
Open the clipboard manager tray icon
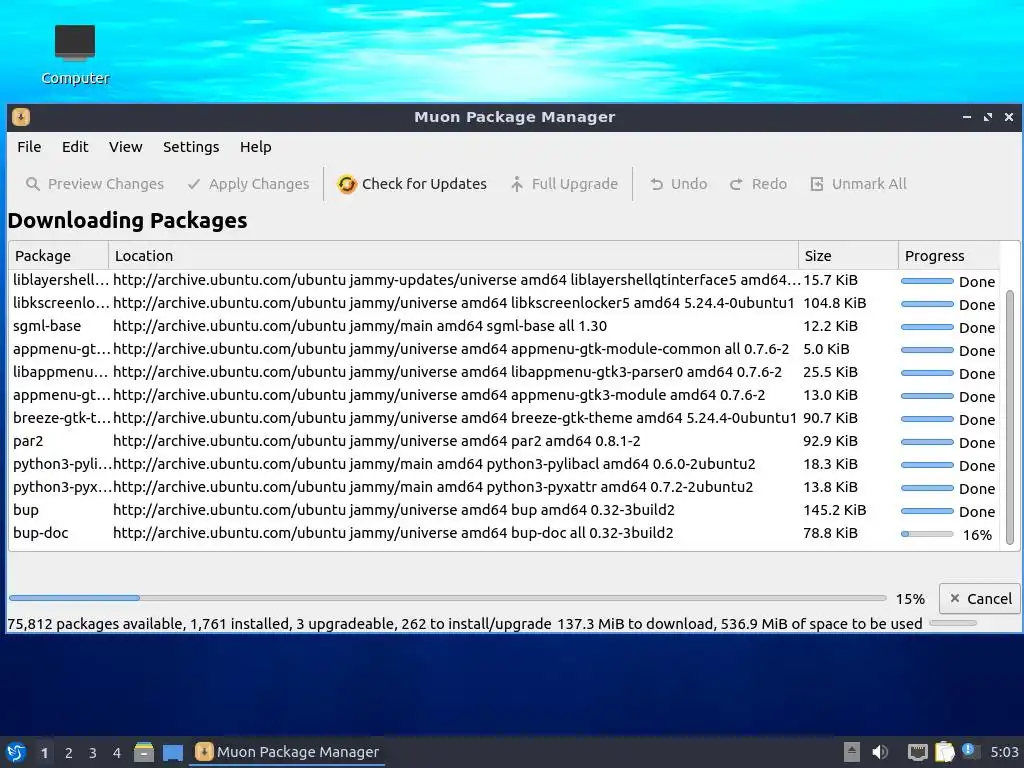(x=944, y=752)
